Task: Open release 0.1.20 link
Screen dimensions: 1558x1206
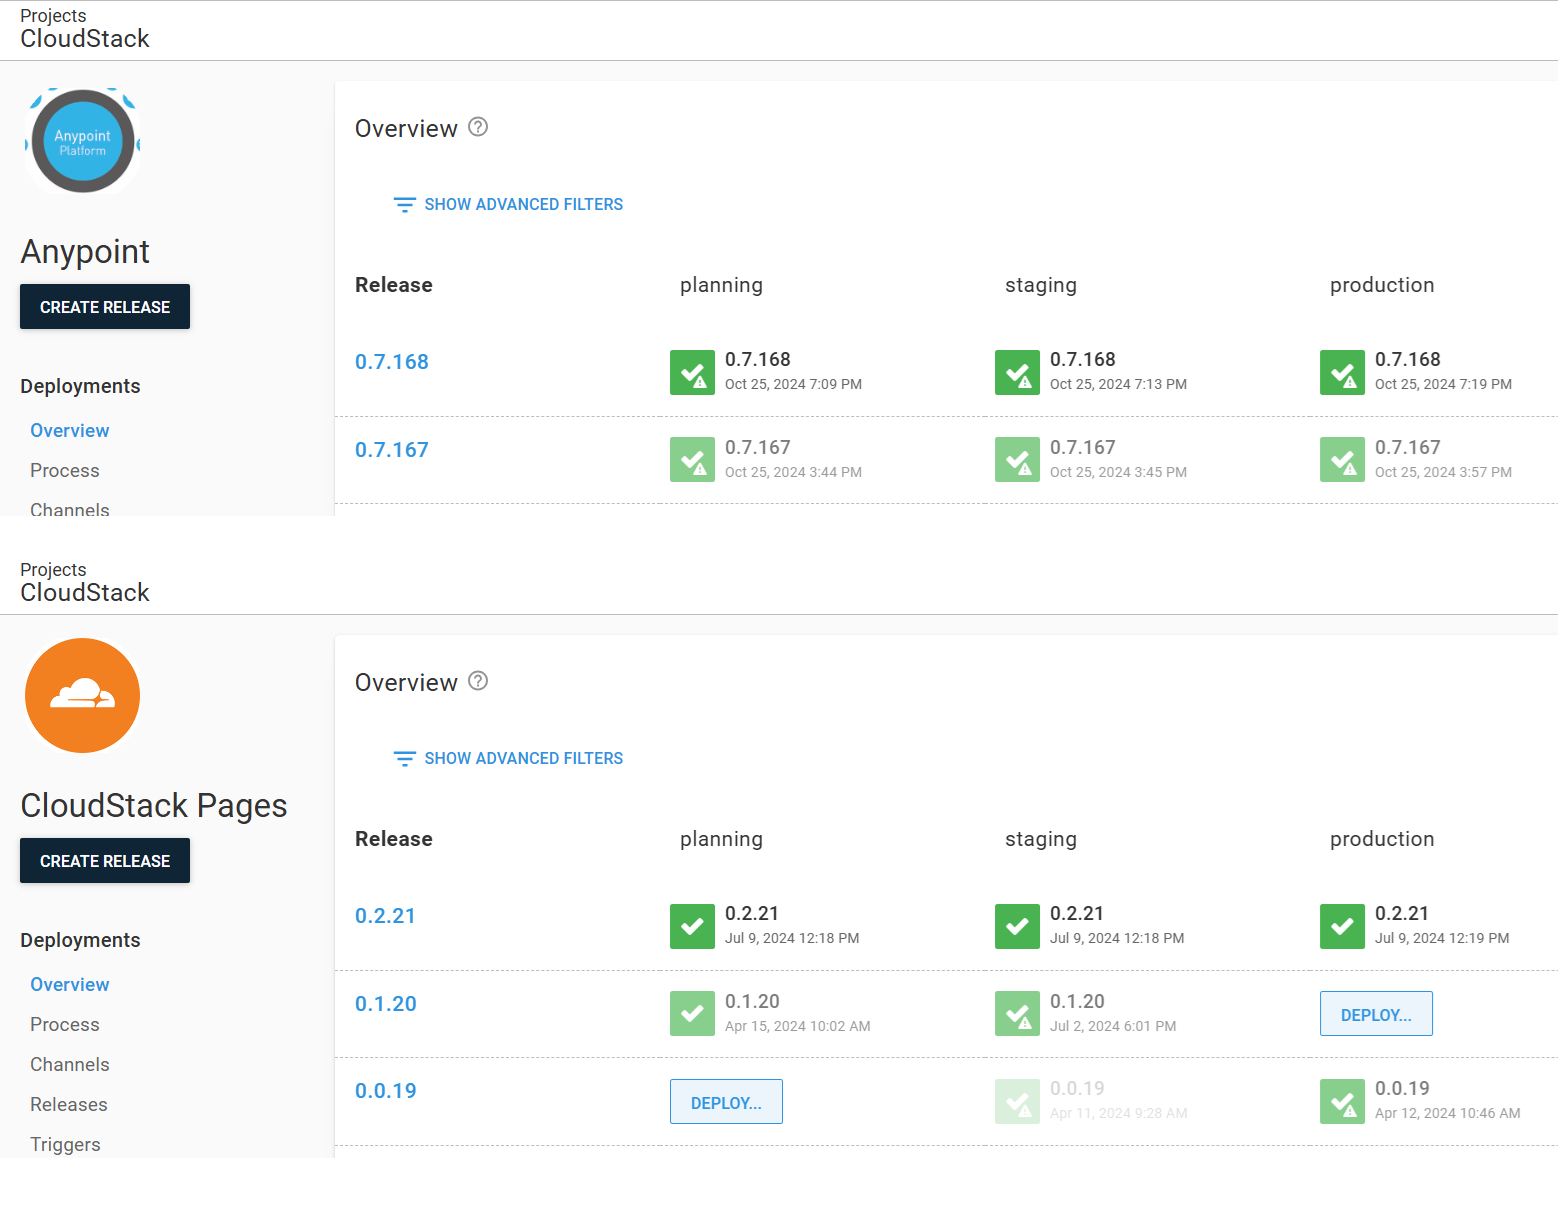Action: click(386, 1004)
